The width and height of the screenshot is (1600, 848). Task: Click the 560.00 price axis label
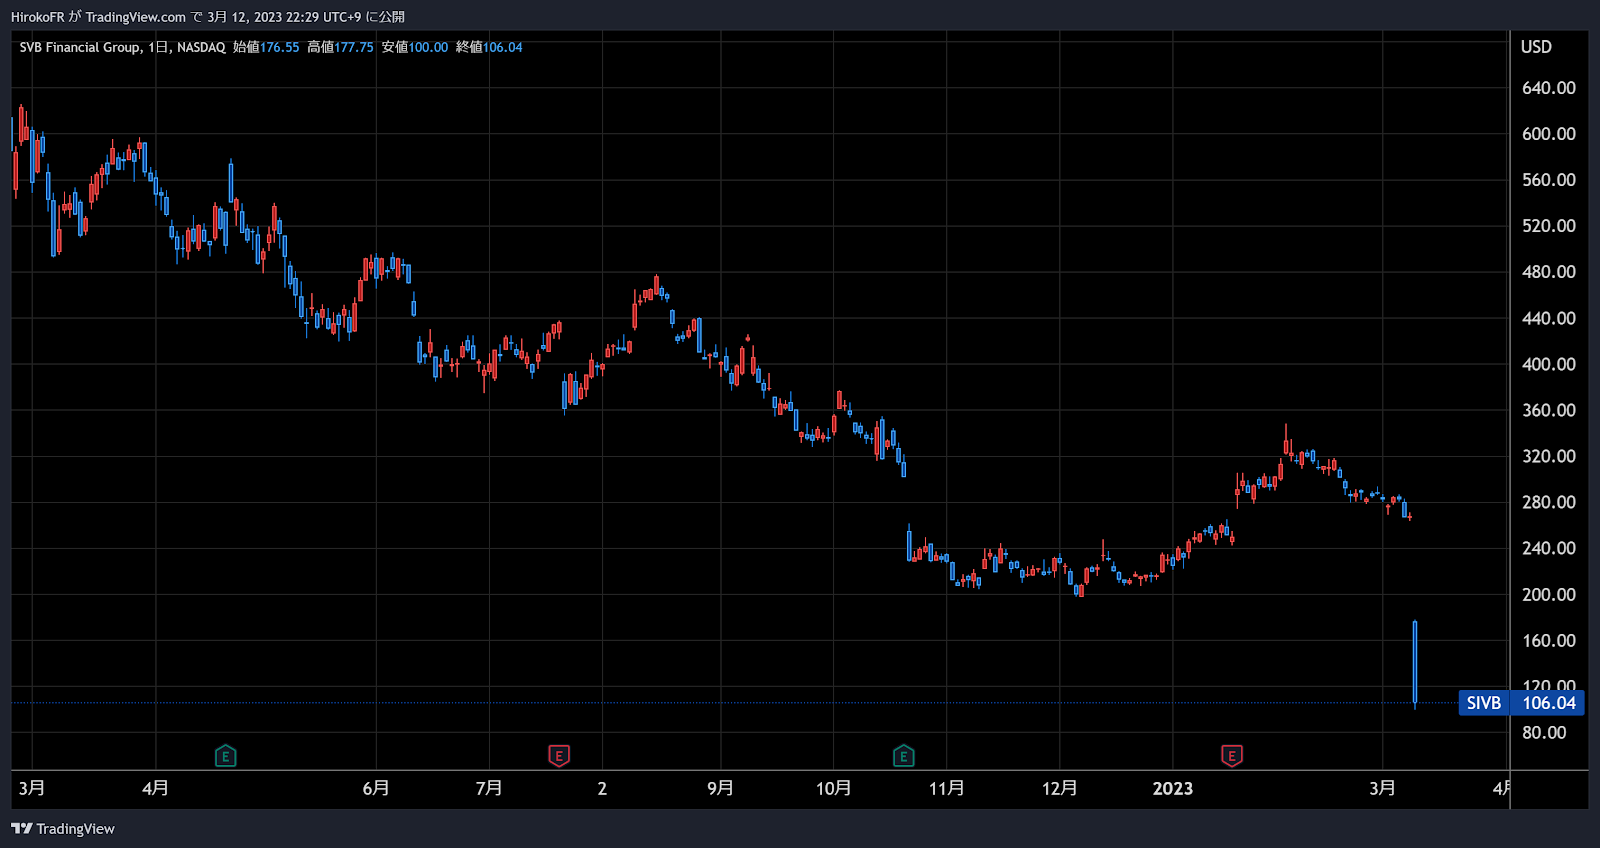1549,180
